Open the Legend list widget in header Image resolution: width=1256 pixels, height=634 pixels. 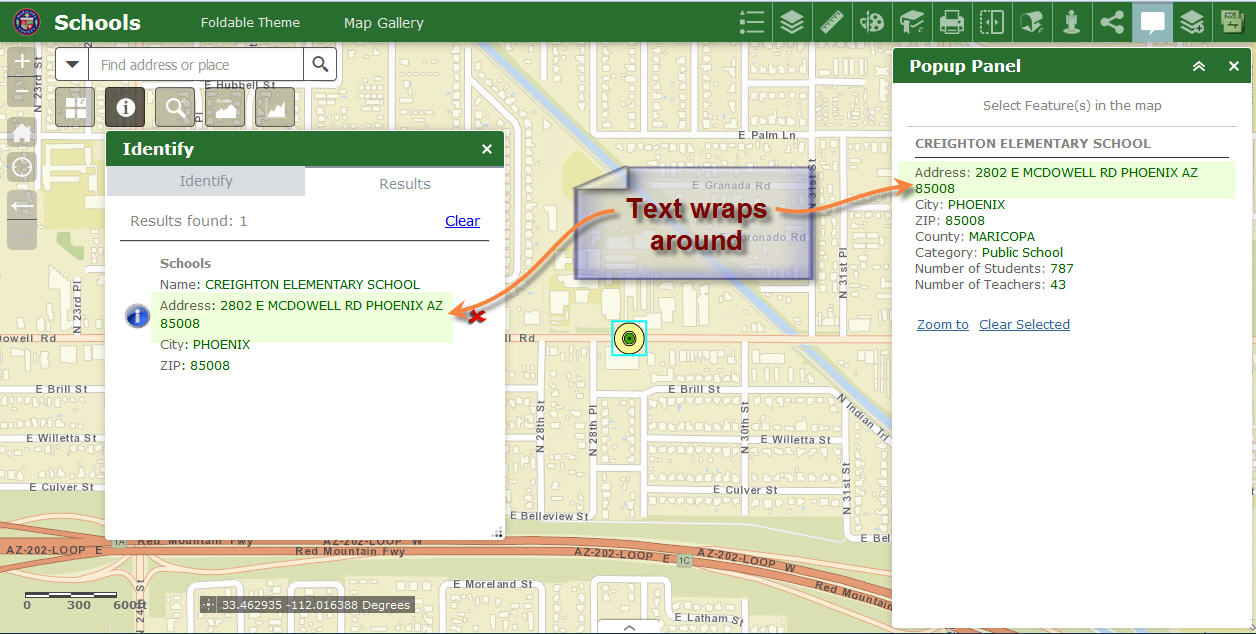click(752, 22)
